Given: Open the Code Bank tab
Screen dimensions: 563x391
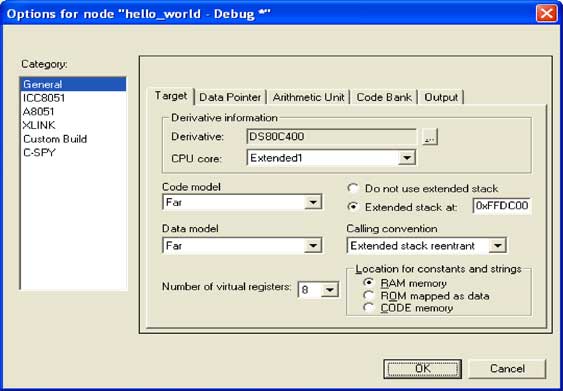Looking at the screenshot, I should coord(384,97).
